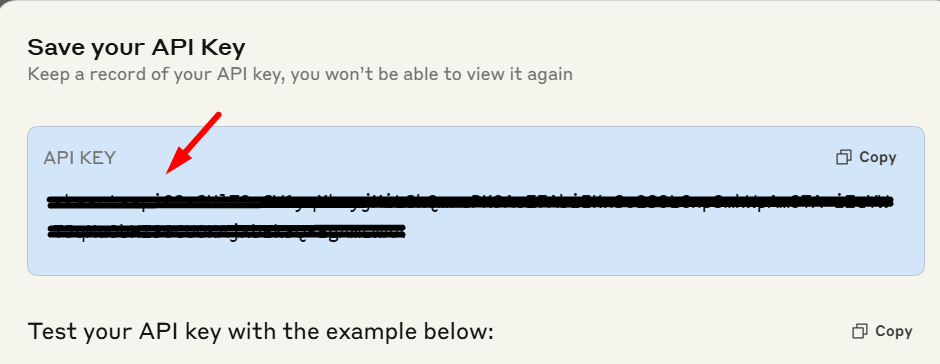The image size is (940, 364).
Task: Click the blank blue space between API KEY label and Copy
Action: point(474,158)
